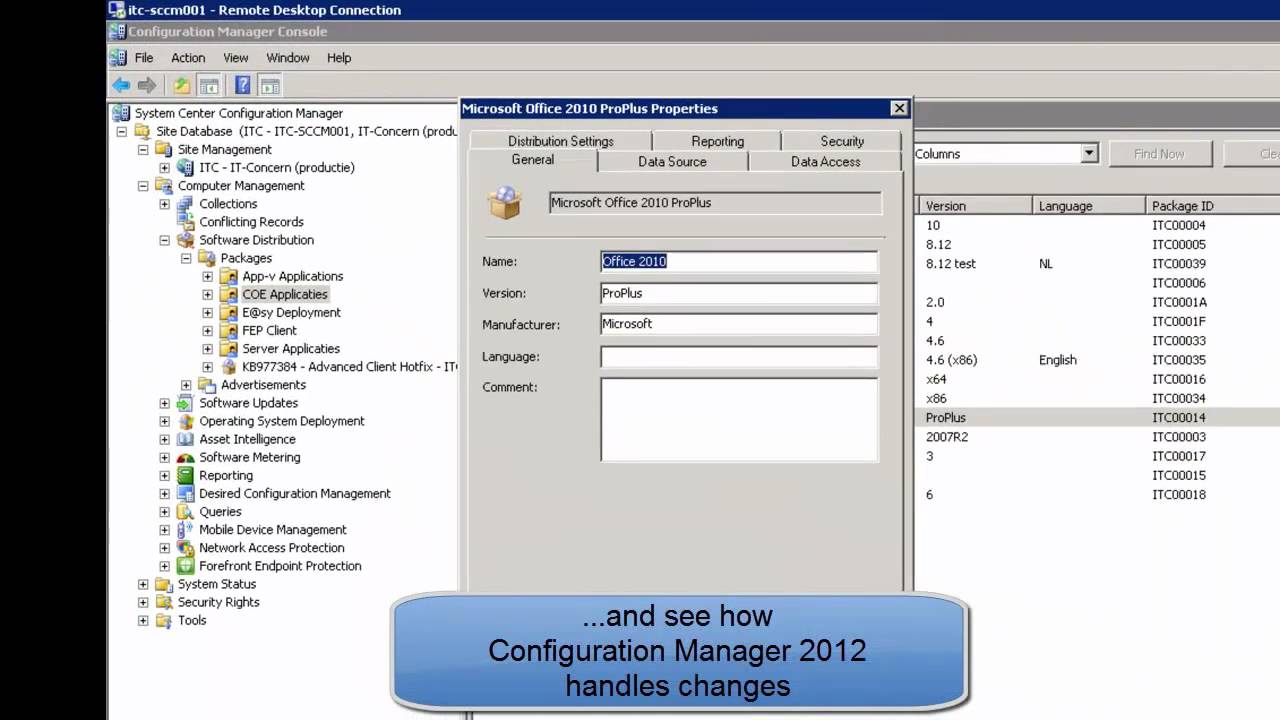1280x720 pixels.
Task: Switch to the Data Access tab
Action: [825, 161]
